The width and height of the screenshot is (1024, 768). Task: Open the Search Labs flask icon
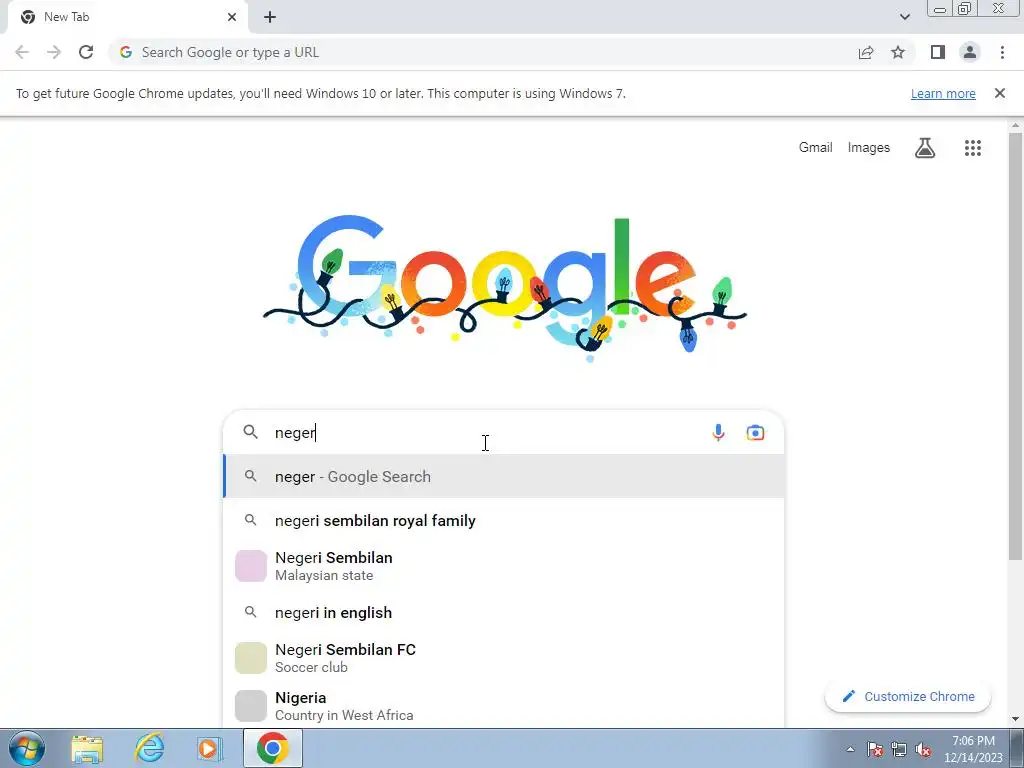tap(925, 148)
